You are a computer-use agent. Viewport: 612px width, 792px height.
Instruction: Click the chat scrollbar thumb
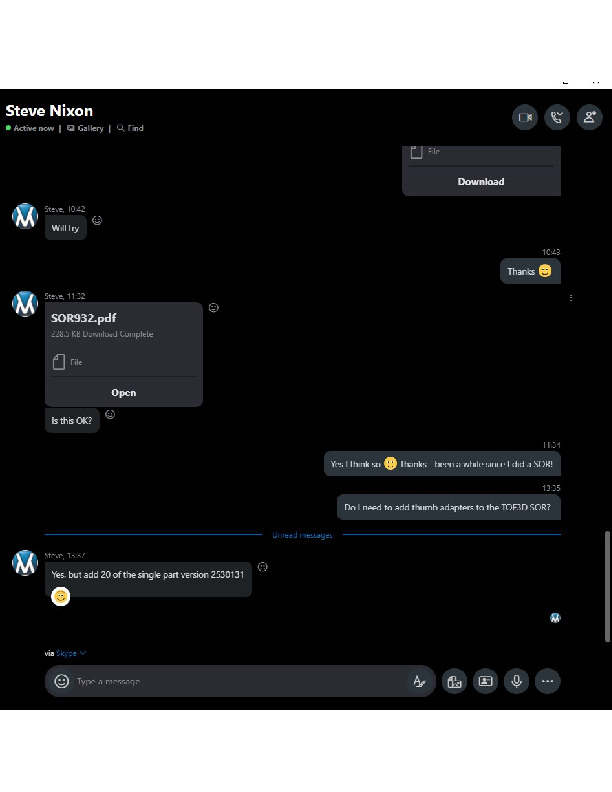point(607,586)
